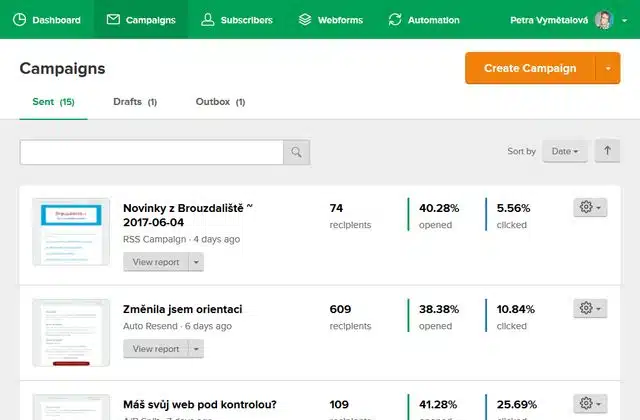
Task: Click the 10.84% clicked statistic
Action: (x=516, y=317)
